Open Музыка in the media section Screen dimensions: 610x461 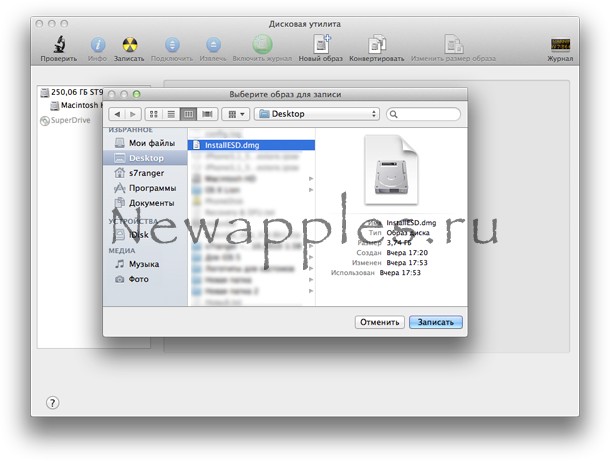pos(145,264)
